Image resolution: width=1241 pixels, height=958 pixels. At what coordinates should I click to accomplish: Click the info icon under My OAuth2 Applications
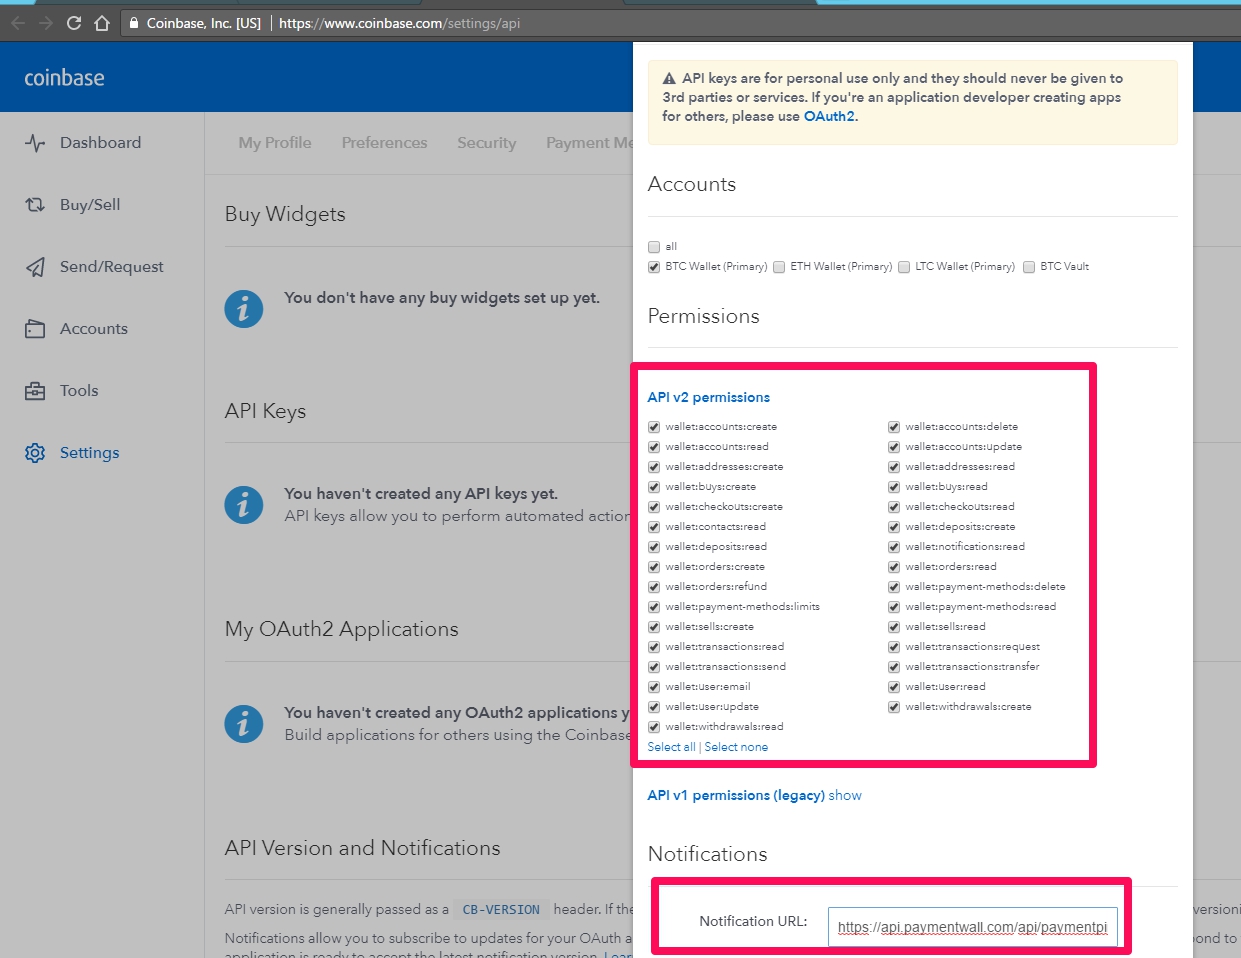point(243,724)
